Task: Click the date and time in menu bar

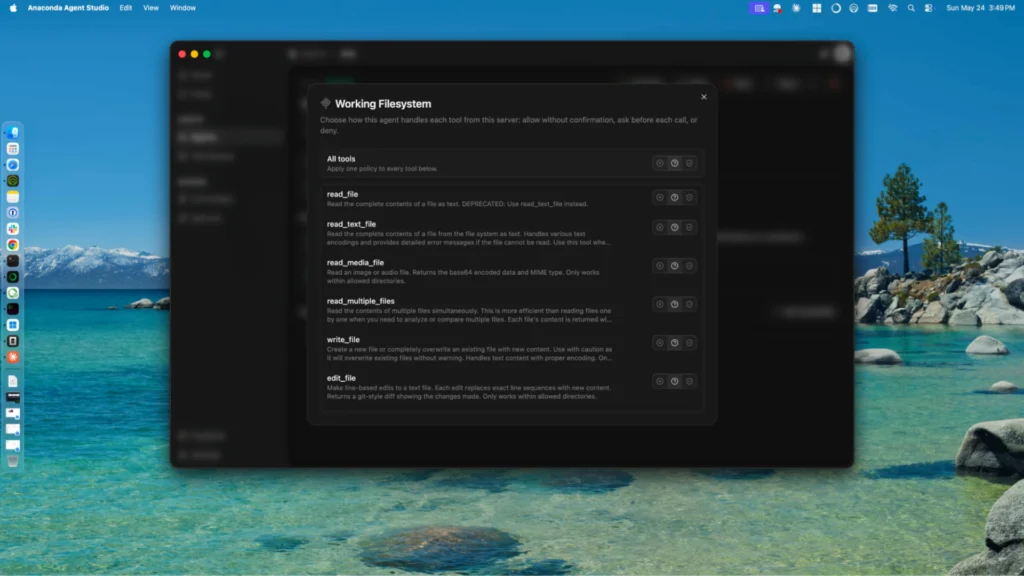Action: [x=980, y=8]
